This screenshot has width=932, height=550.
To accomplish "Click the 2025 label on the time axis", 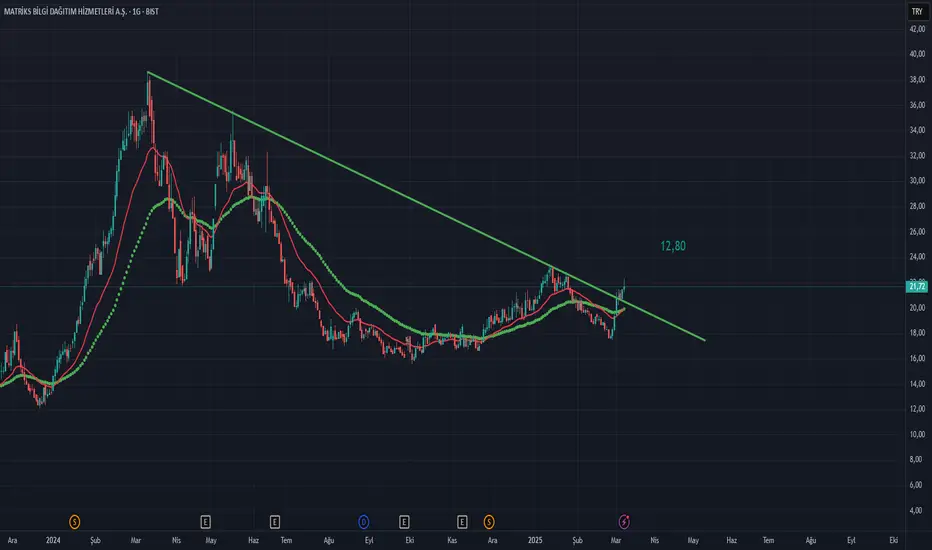I will tap(535, 540).
